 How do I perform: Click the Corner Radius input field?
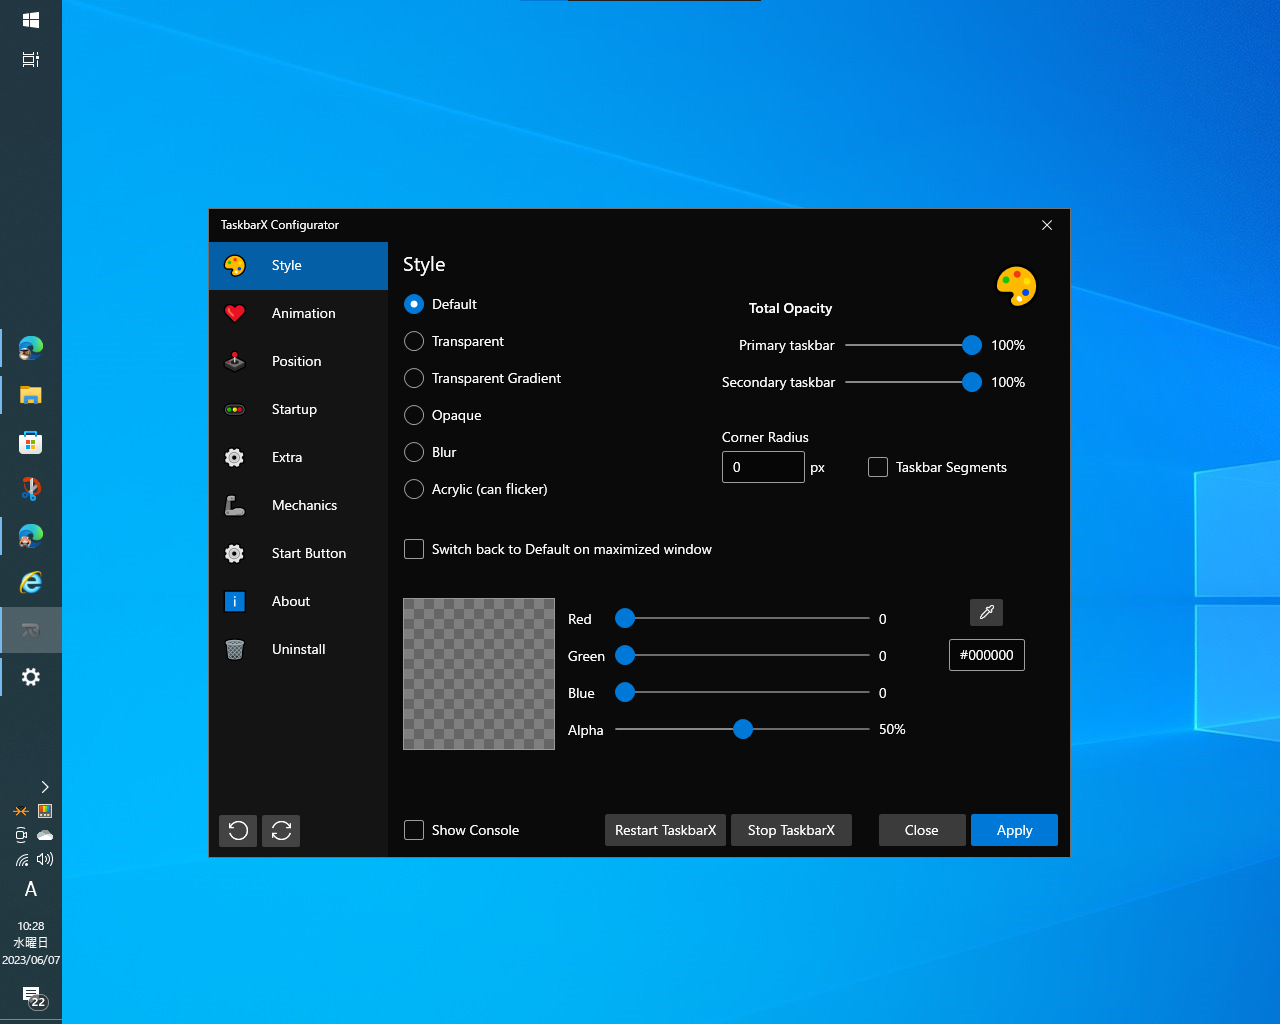pos(763,467)
